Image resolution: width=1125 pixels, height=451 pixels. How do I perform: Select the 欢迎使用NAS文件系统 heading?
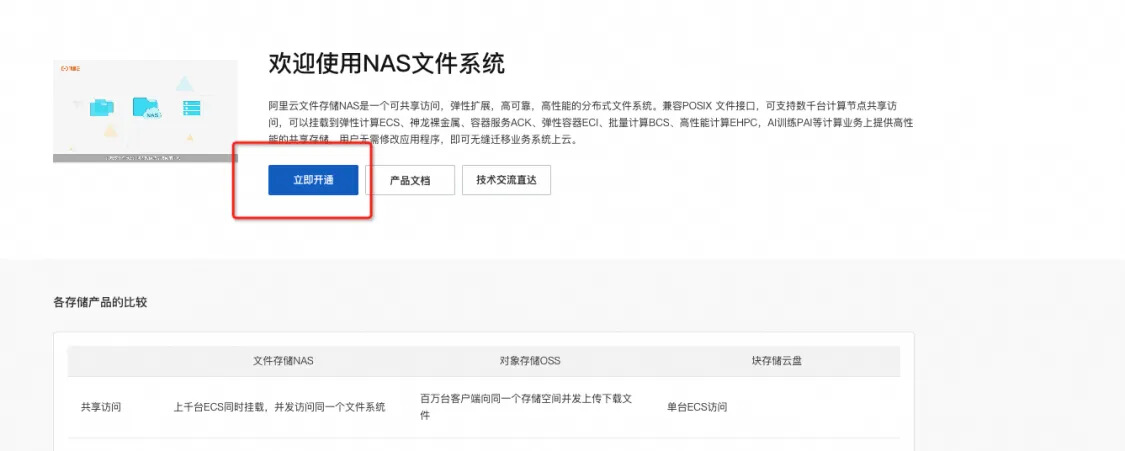[387, 63]
